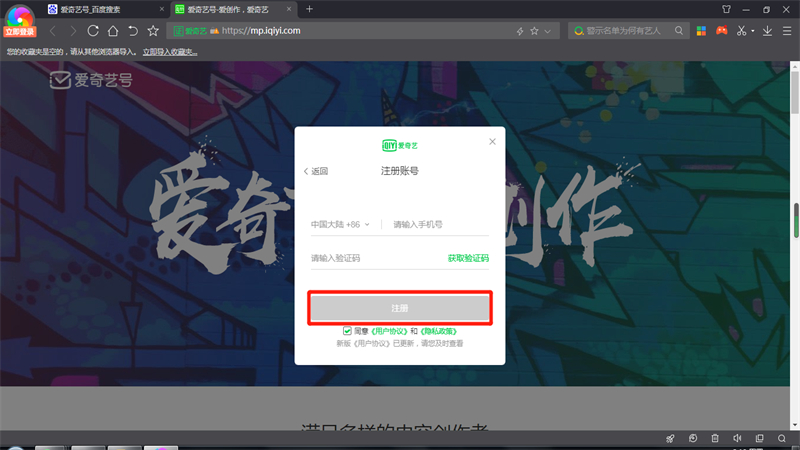The image size is (800, 450).
Task: Mute page sound via status bar speaker icon
Action: coord(737,438)
